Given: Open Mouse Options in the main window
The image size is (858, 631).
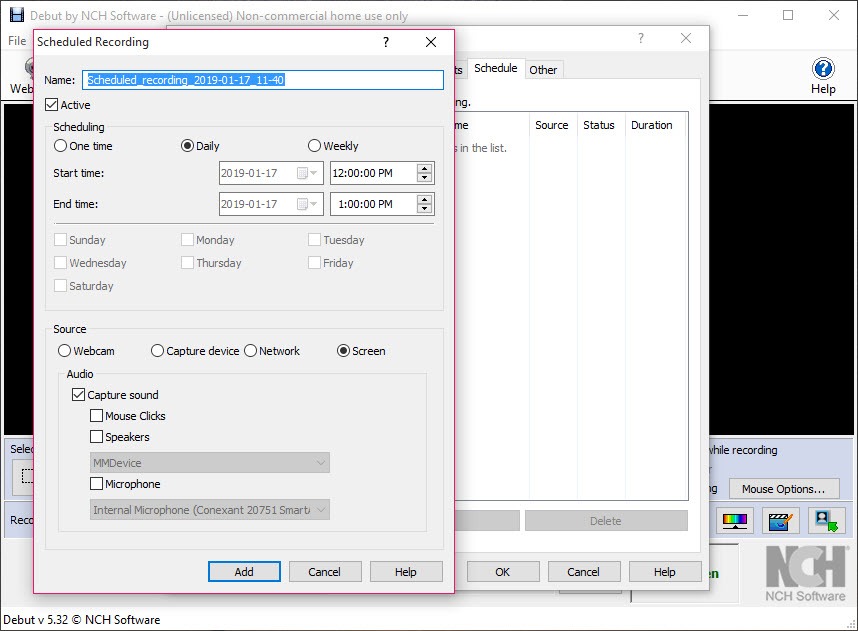Looking at the screenshot, I should click(784, 489).
